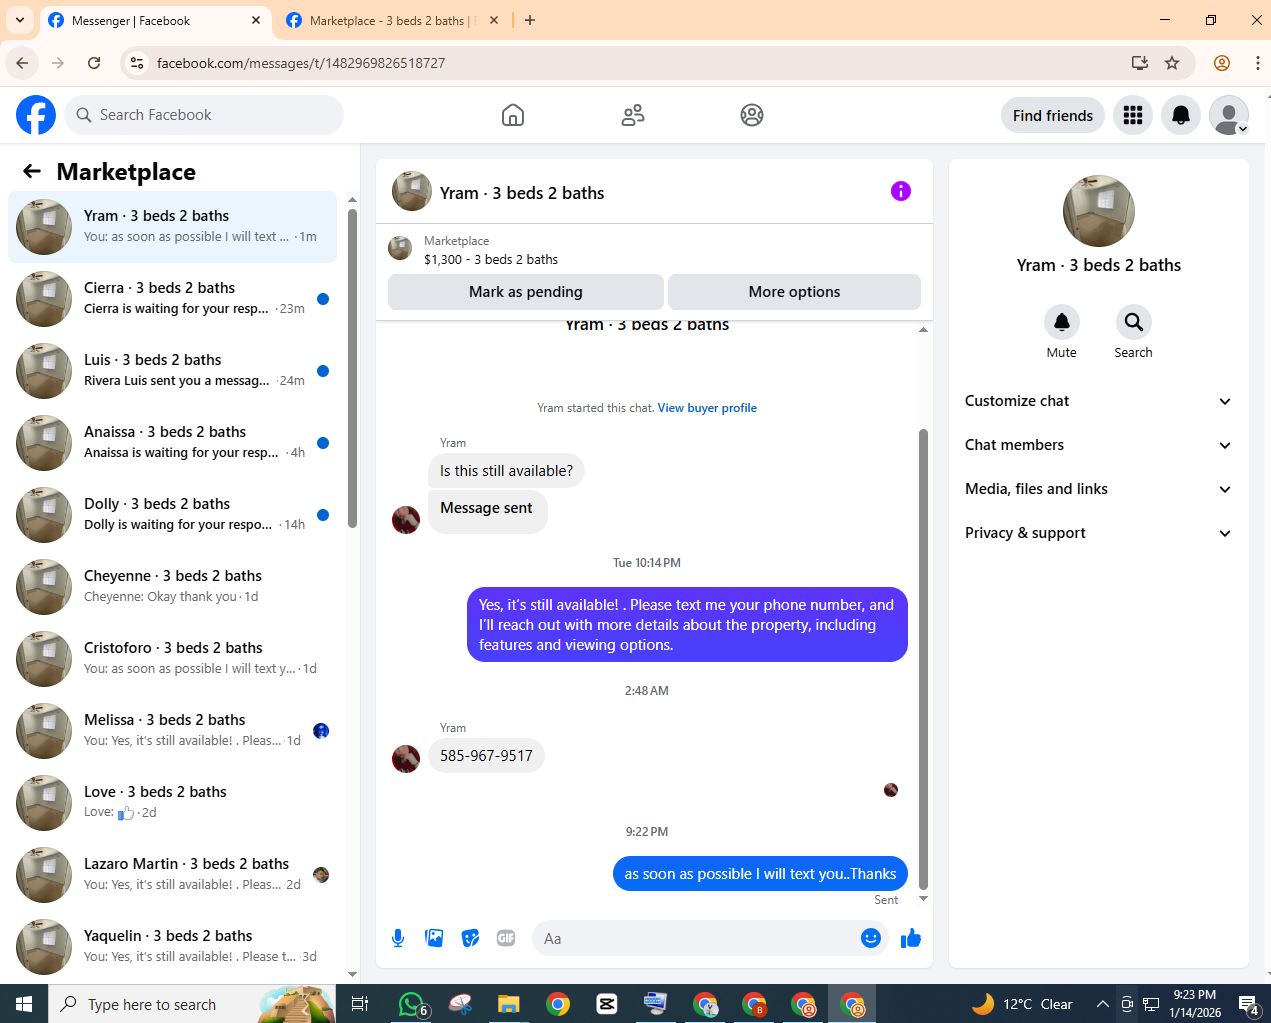
Task: Send a thumbs-up like
Action: (911, 938)
